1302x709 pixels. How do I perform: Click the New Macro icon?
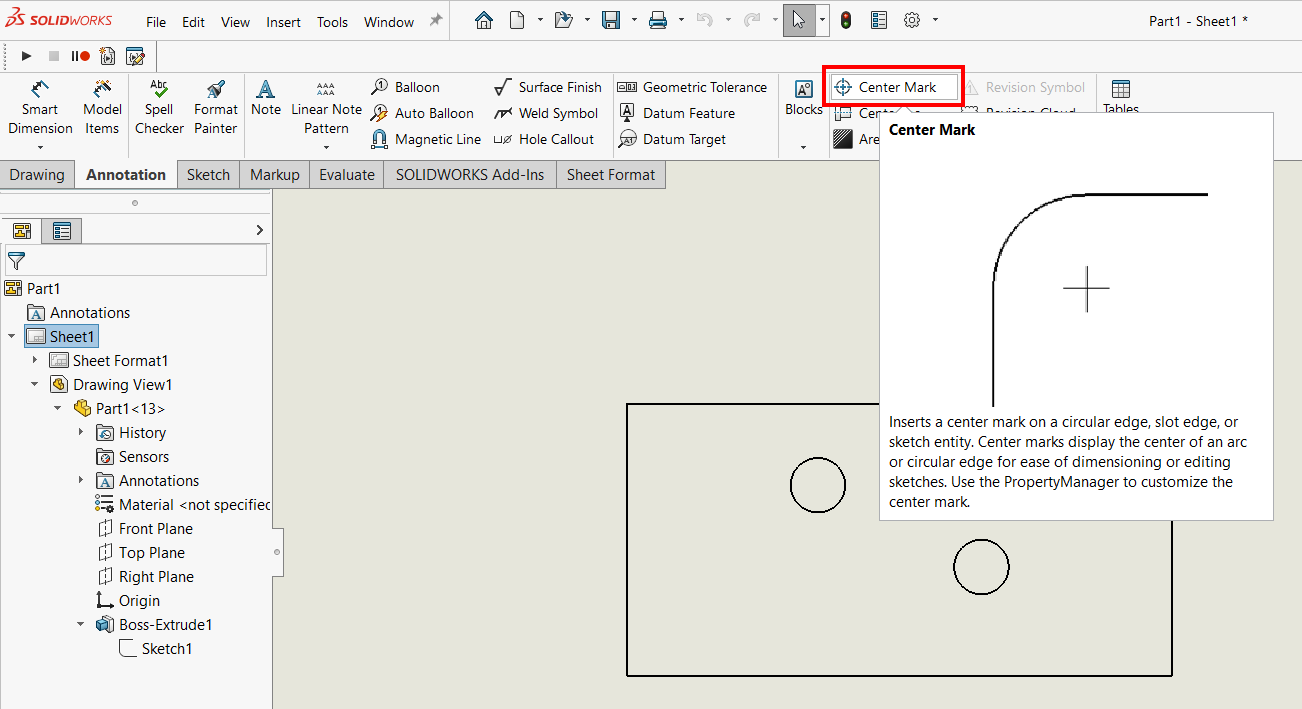pyautogui.click(x=108, y=57)
